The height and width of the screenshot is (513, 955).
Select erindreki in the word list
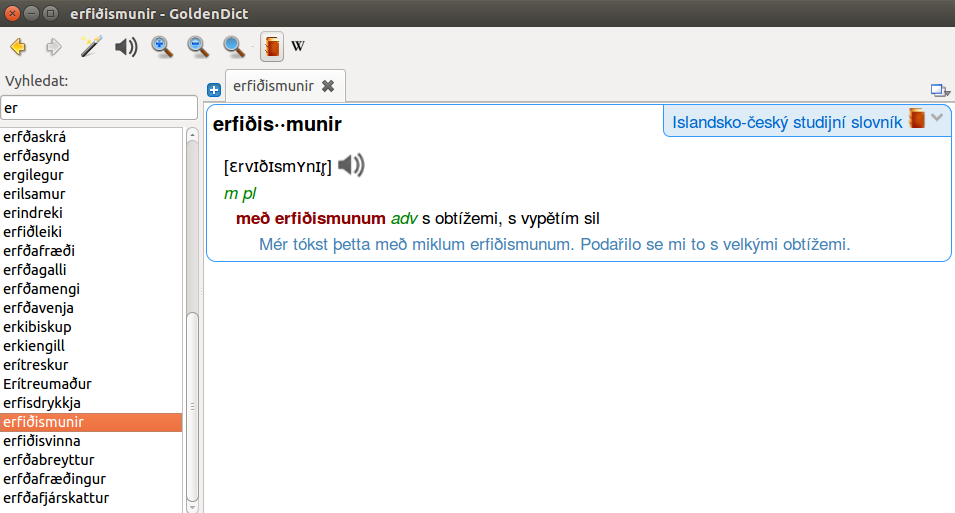click(x=91, y=213)
